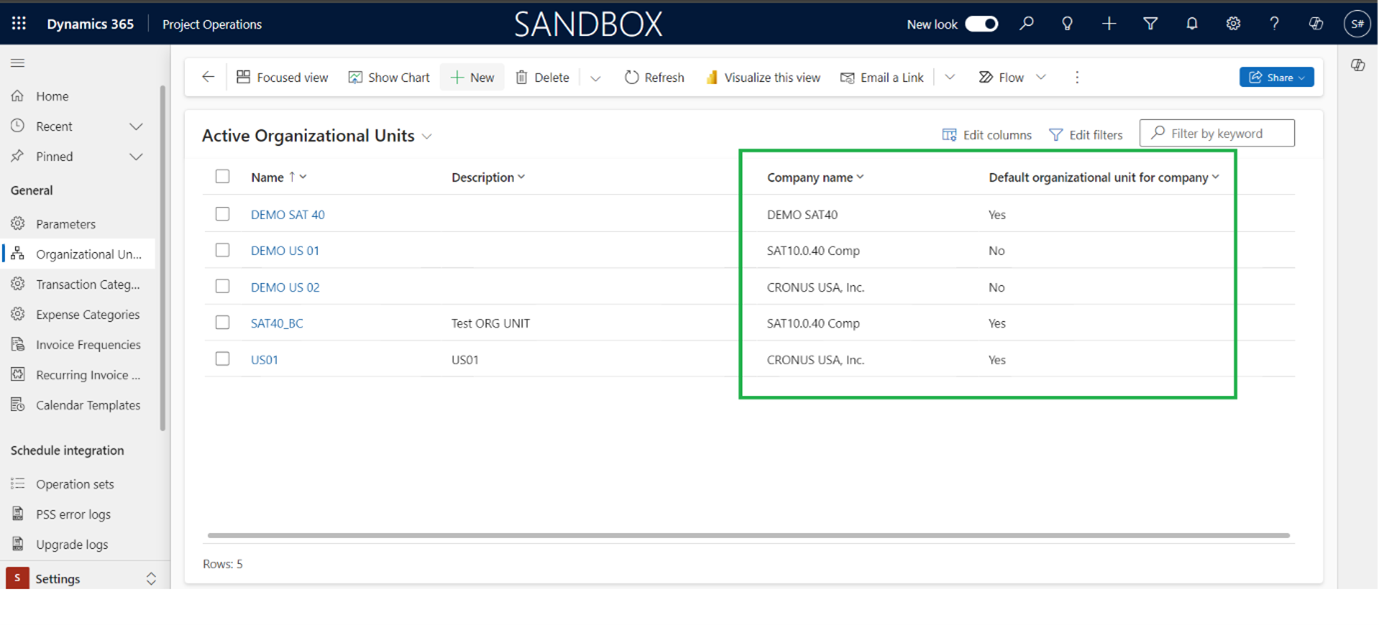Image resolution: width=1379 pixels, height=625 pixels.
Task: Open the DEMO US 02 record link
Action: [x=285, y=287]
